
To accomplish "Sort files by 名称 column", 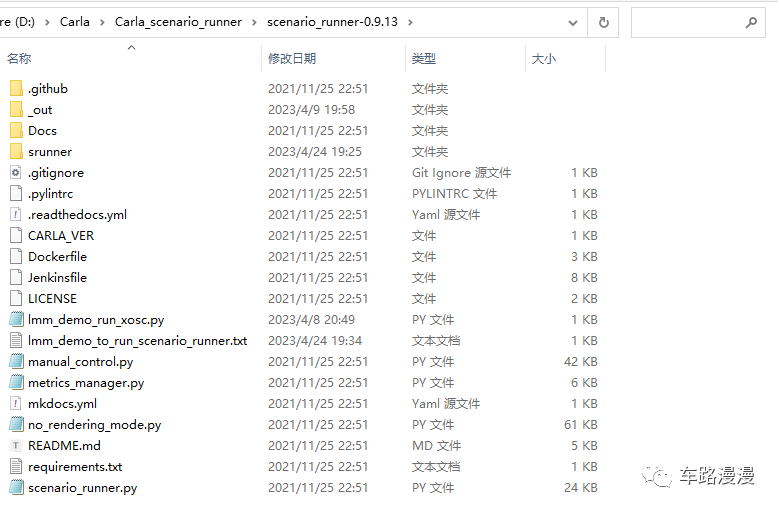I will tap(19, 59).
